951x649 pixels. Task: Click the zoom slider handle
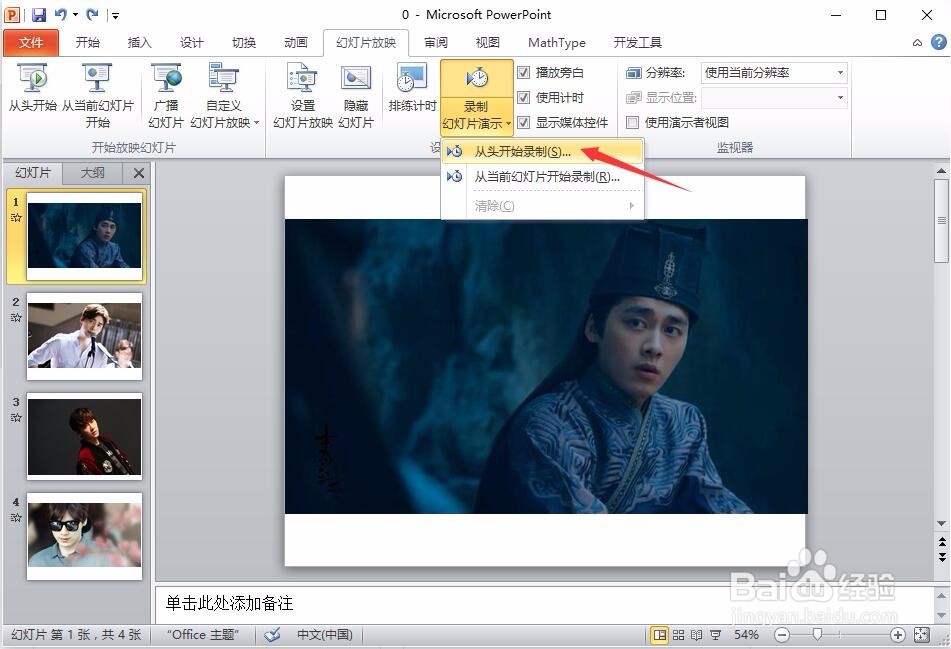pyautogui.click(x=818, y=635)
